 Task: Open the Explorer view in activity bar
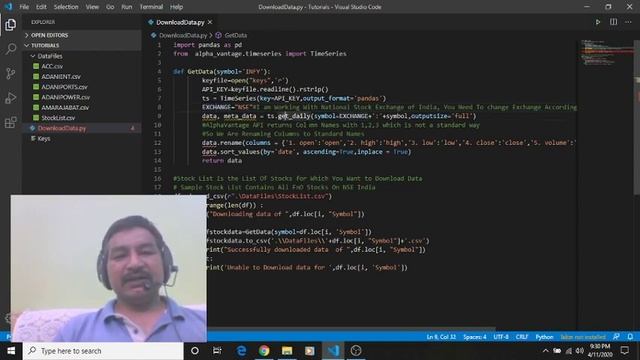point(11,25)
